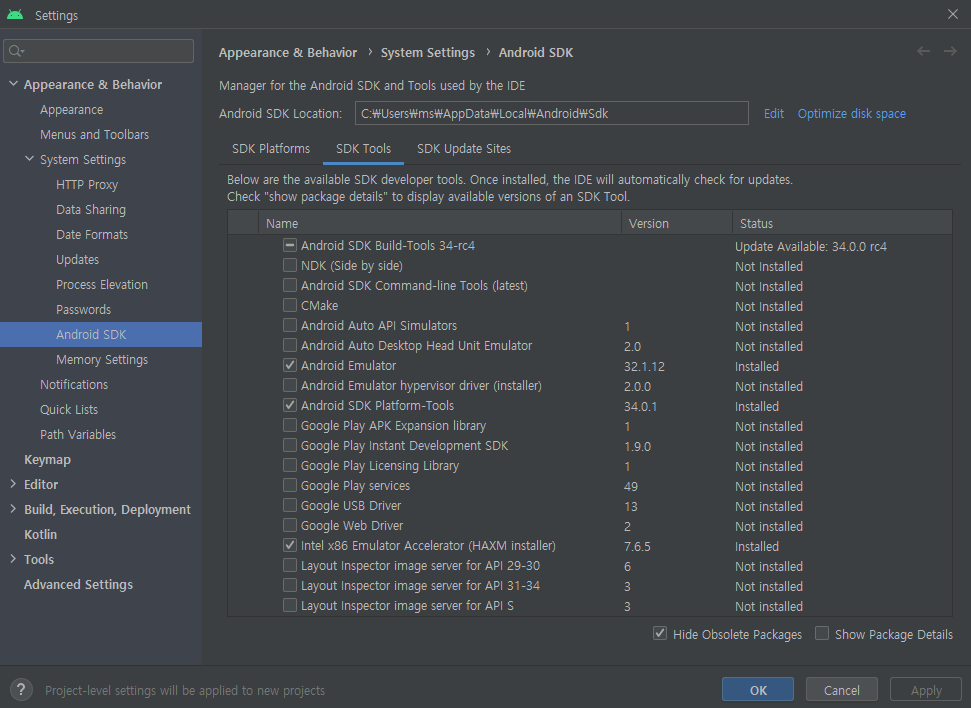Click the settings search input field

pyautogui.click(x=98, y=51)
